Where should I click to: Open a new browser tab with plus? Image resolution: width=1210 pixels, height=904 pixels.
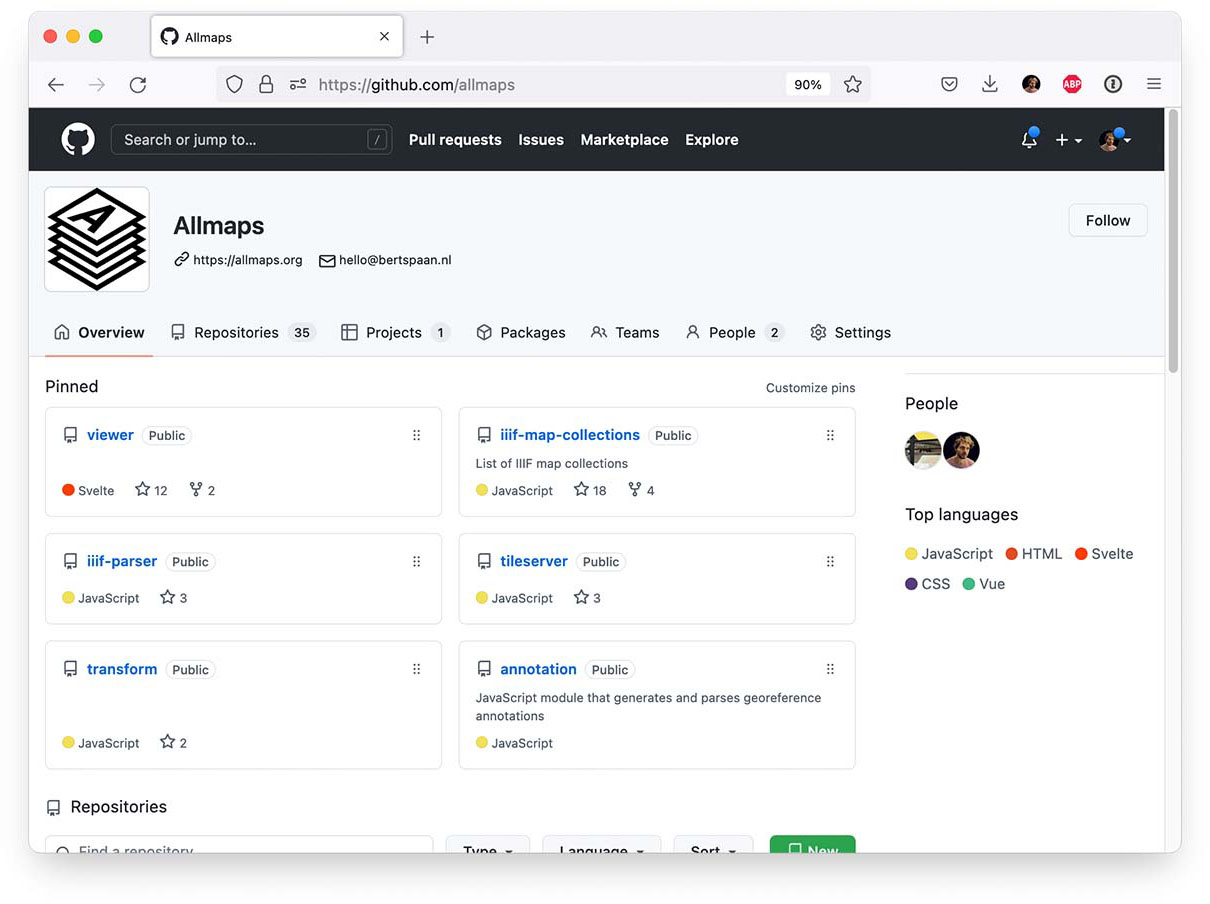(x=427, y=37)
